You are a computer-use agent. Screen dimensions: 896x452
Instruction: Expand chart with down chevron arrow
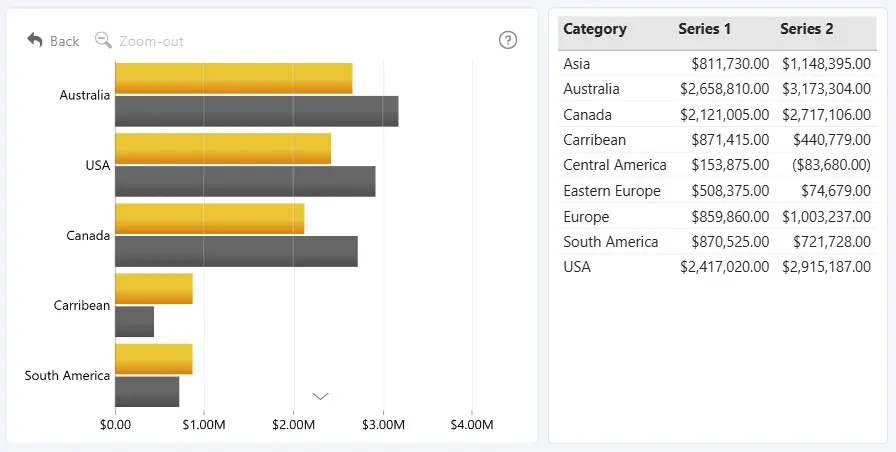tap(321, 396)
